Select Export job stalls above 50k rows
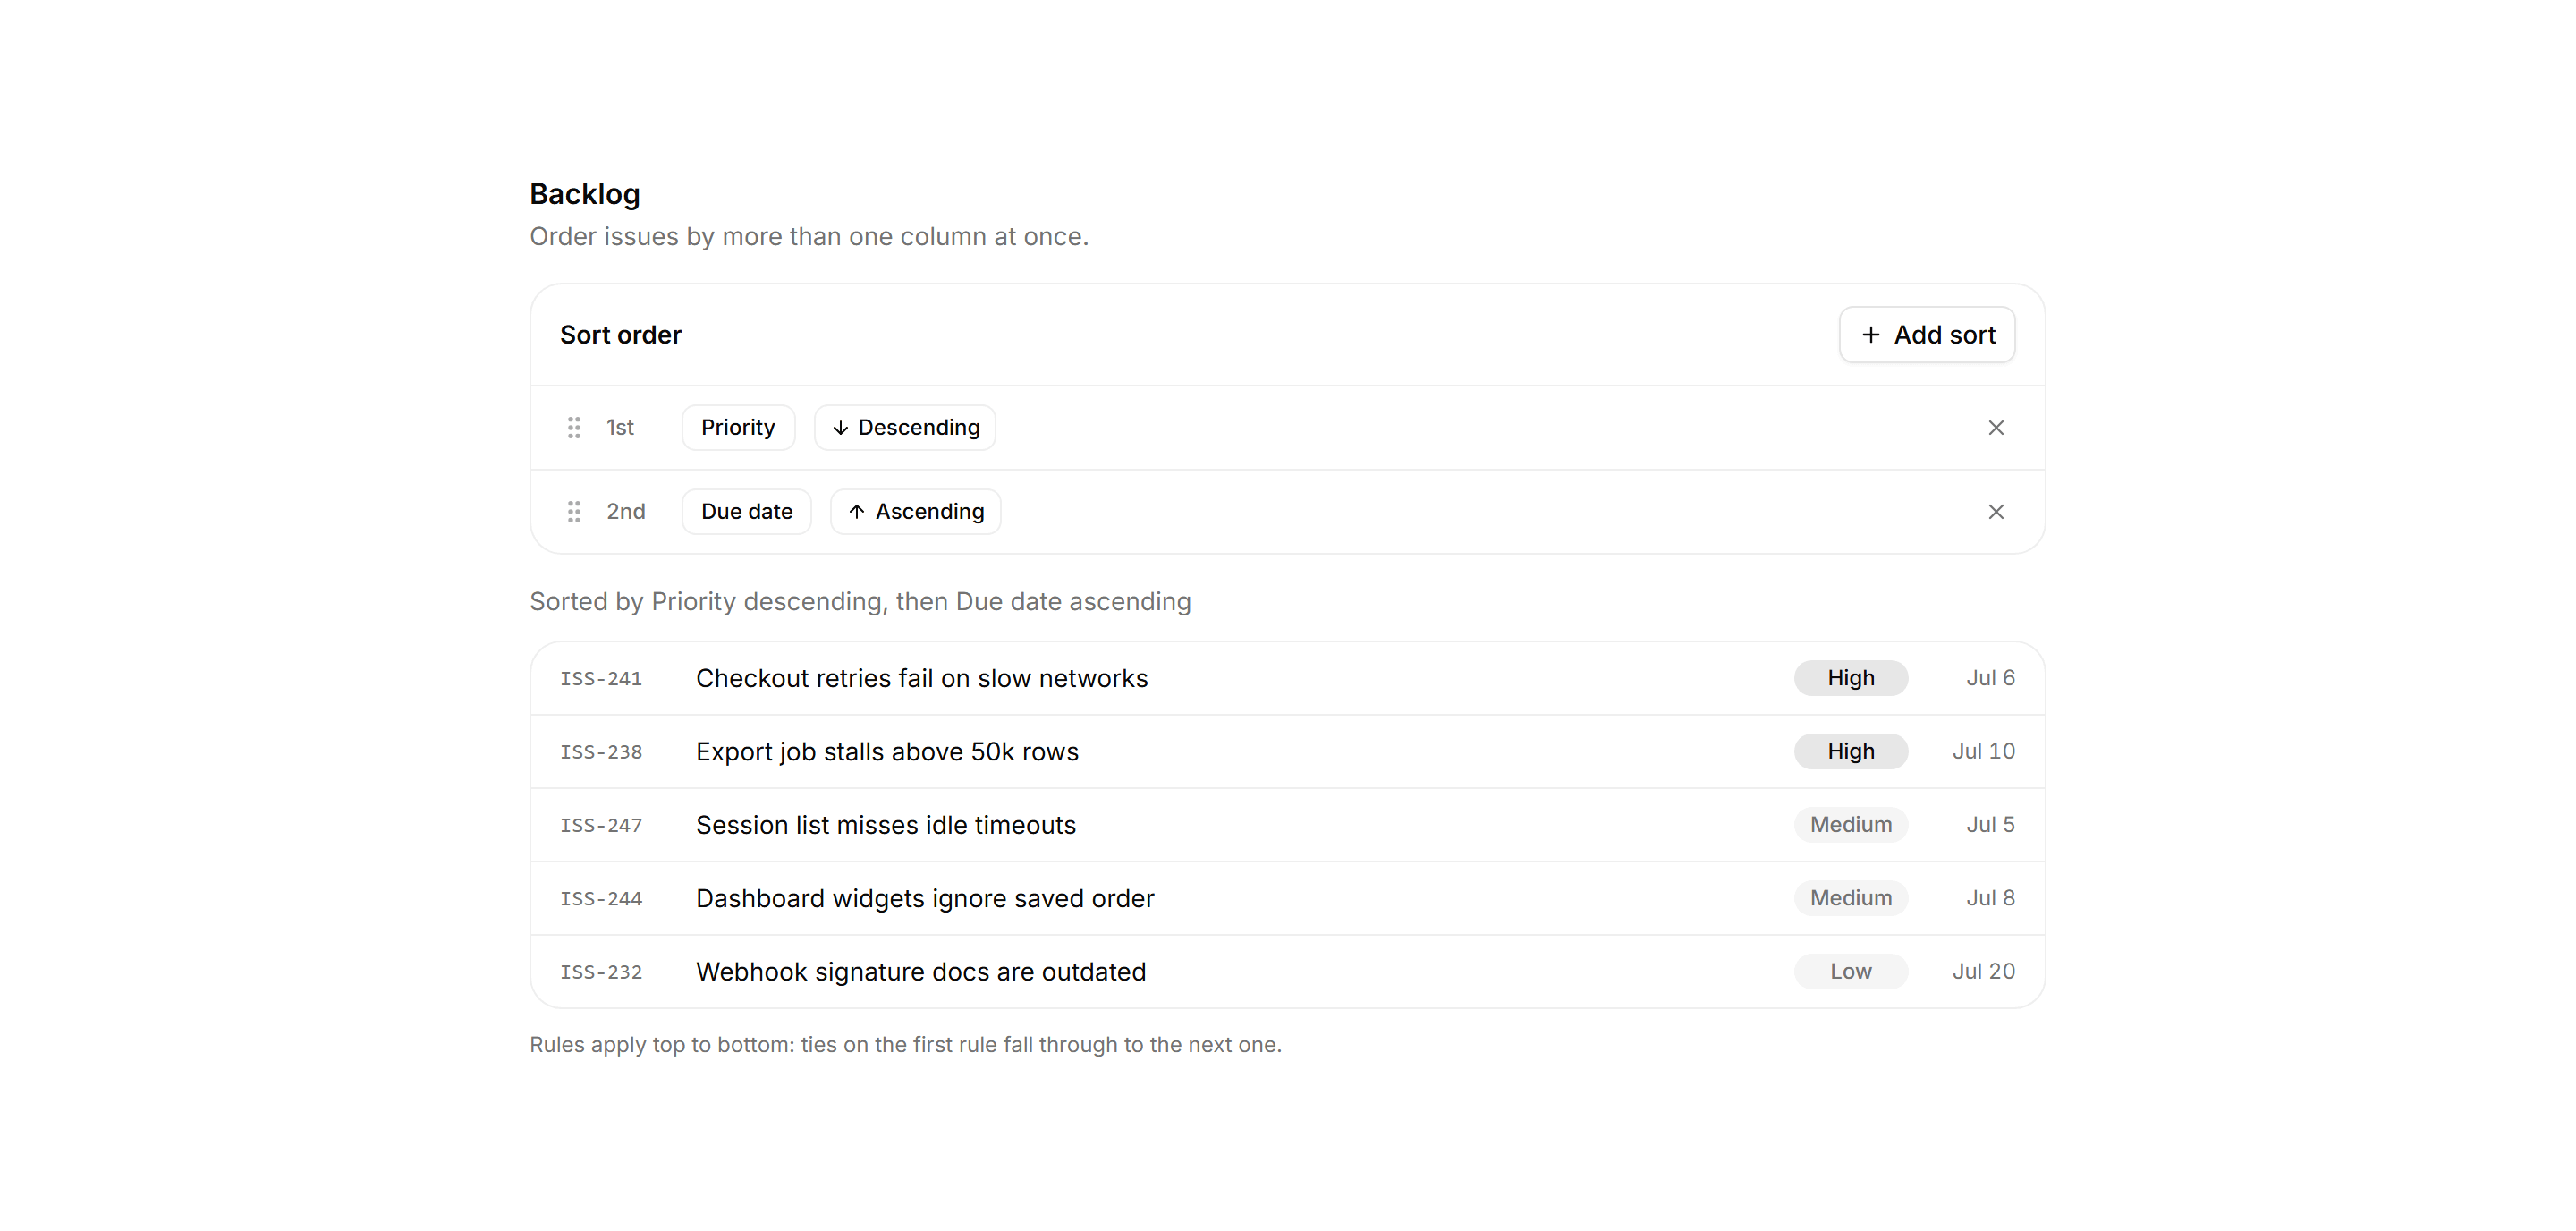Image resolution: width=2576 pixels, height=1231 pixels. tap(887, 752)
